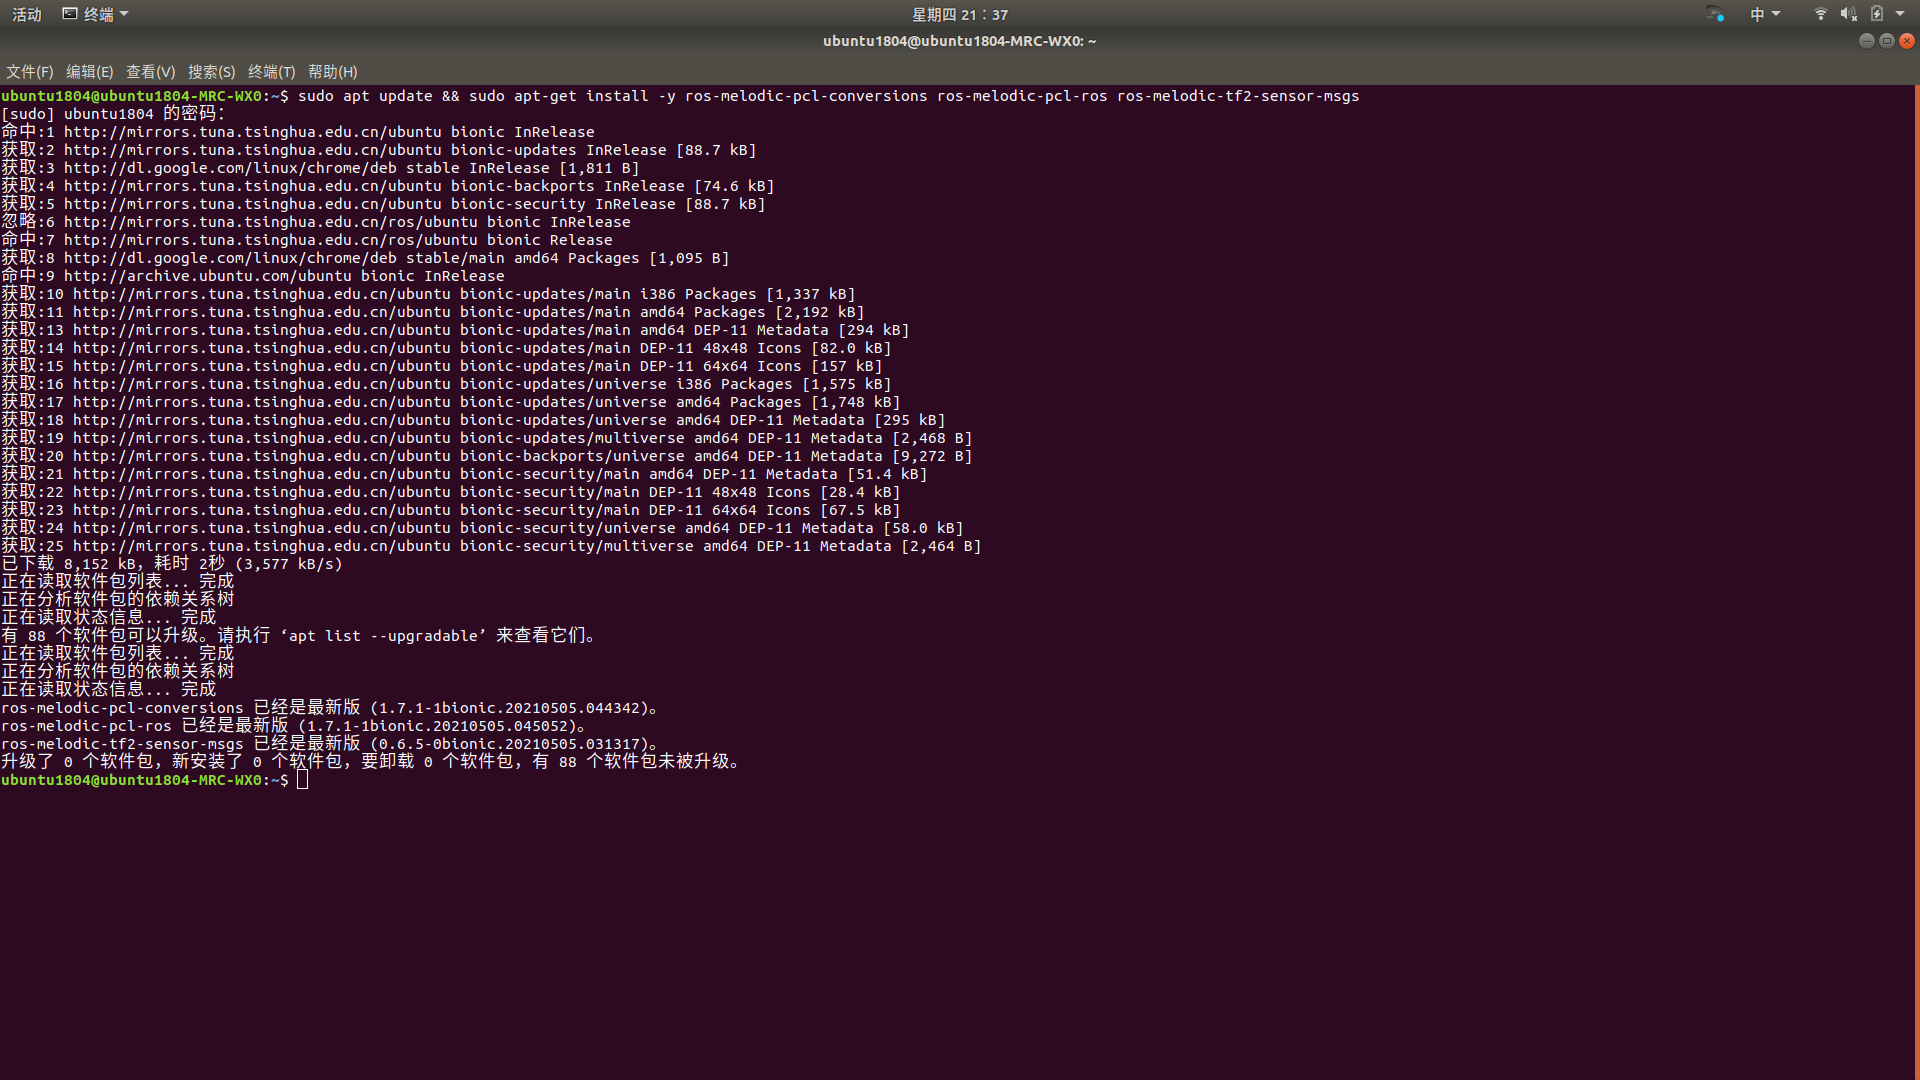The height and width of the screenshot is (1080, 1920).
Task: Click the Wi-Fi status icon
Action: coord(1820,14)
